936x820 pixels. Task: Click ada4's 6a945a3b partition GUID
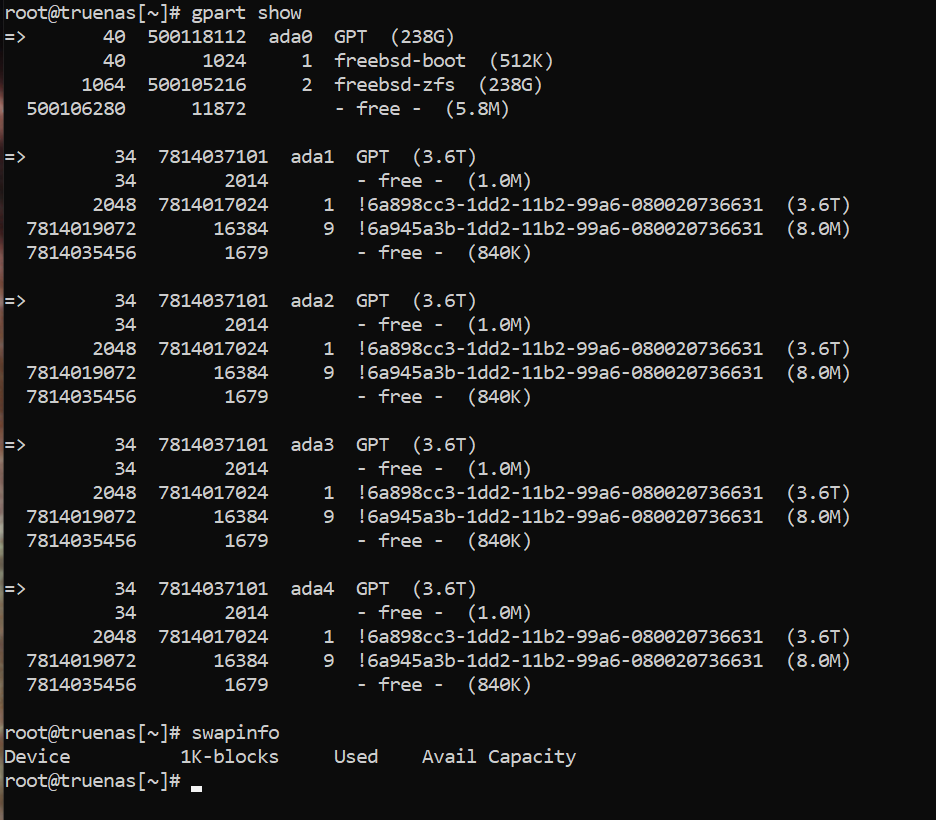[x=559, y=661]
